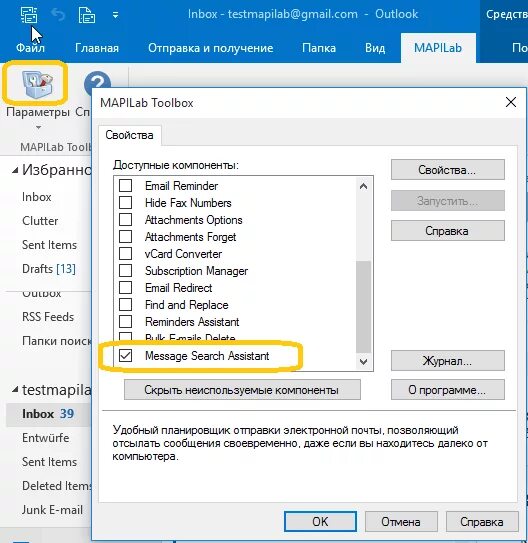This screenshot has width=528, height=543.
Task: Select the Subscription Manager list entry text
Action: pos(196,270)
